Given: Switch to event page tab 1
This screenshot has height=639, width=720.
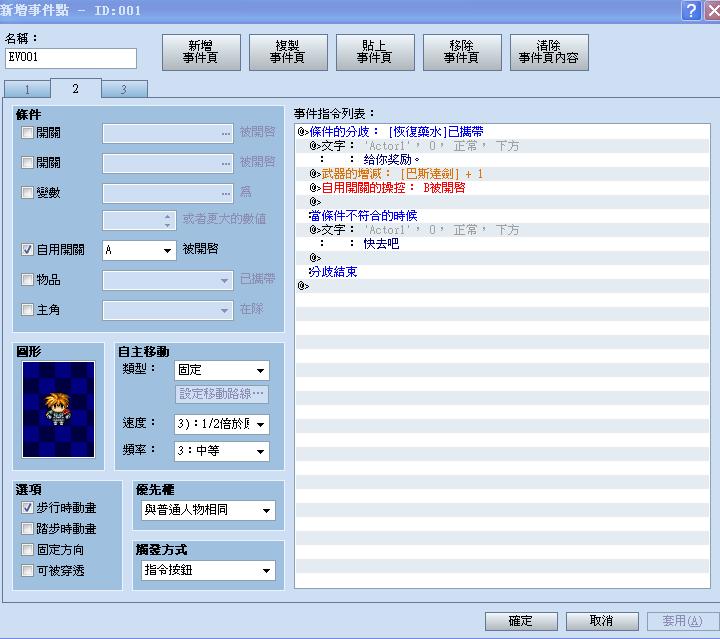Looking at the screenshot, I should point(27,89).
